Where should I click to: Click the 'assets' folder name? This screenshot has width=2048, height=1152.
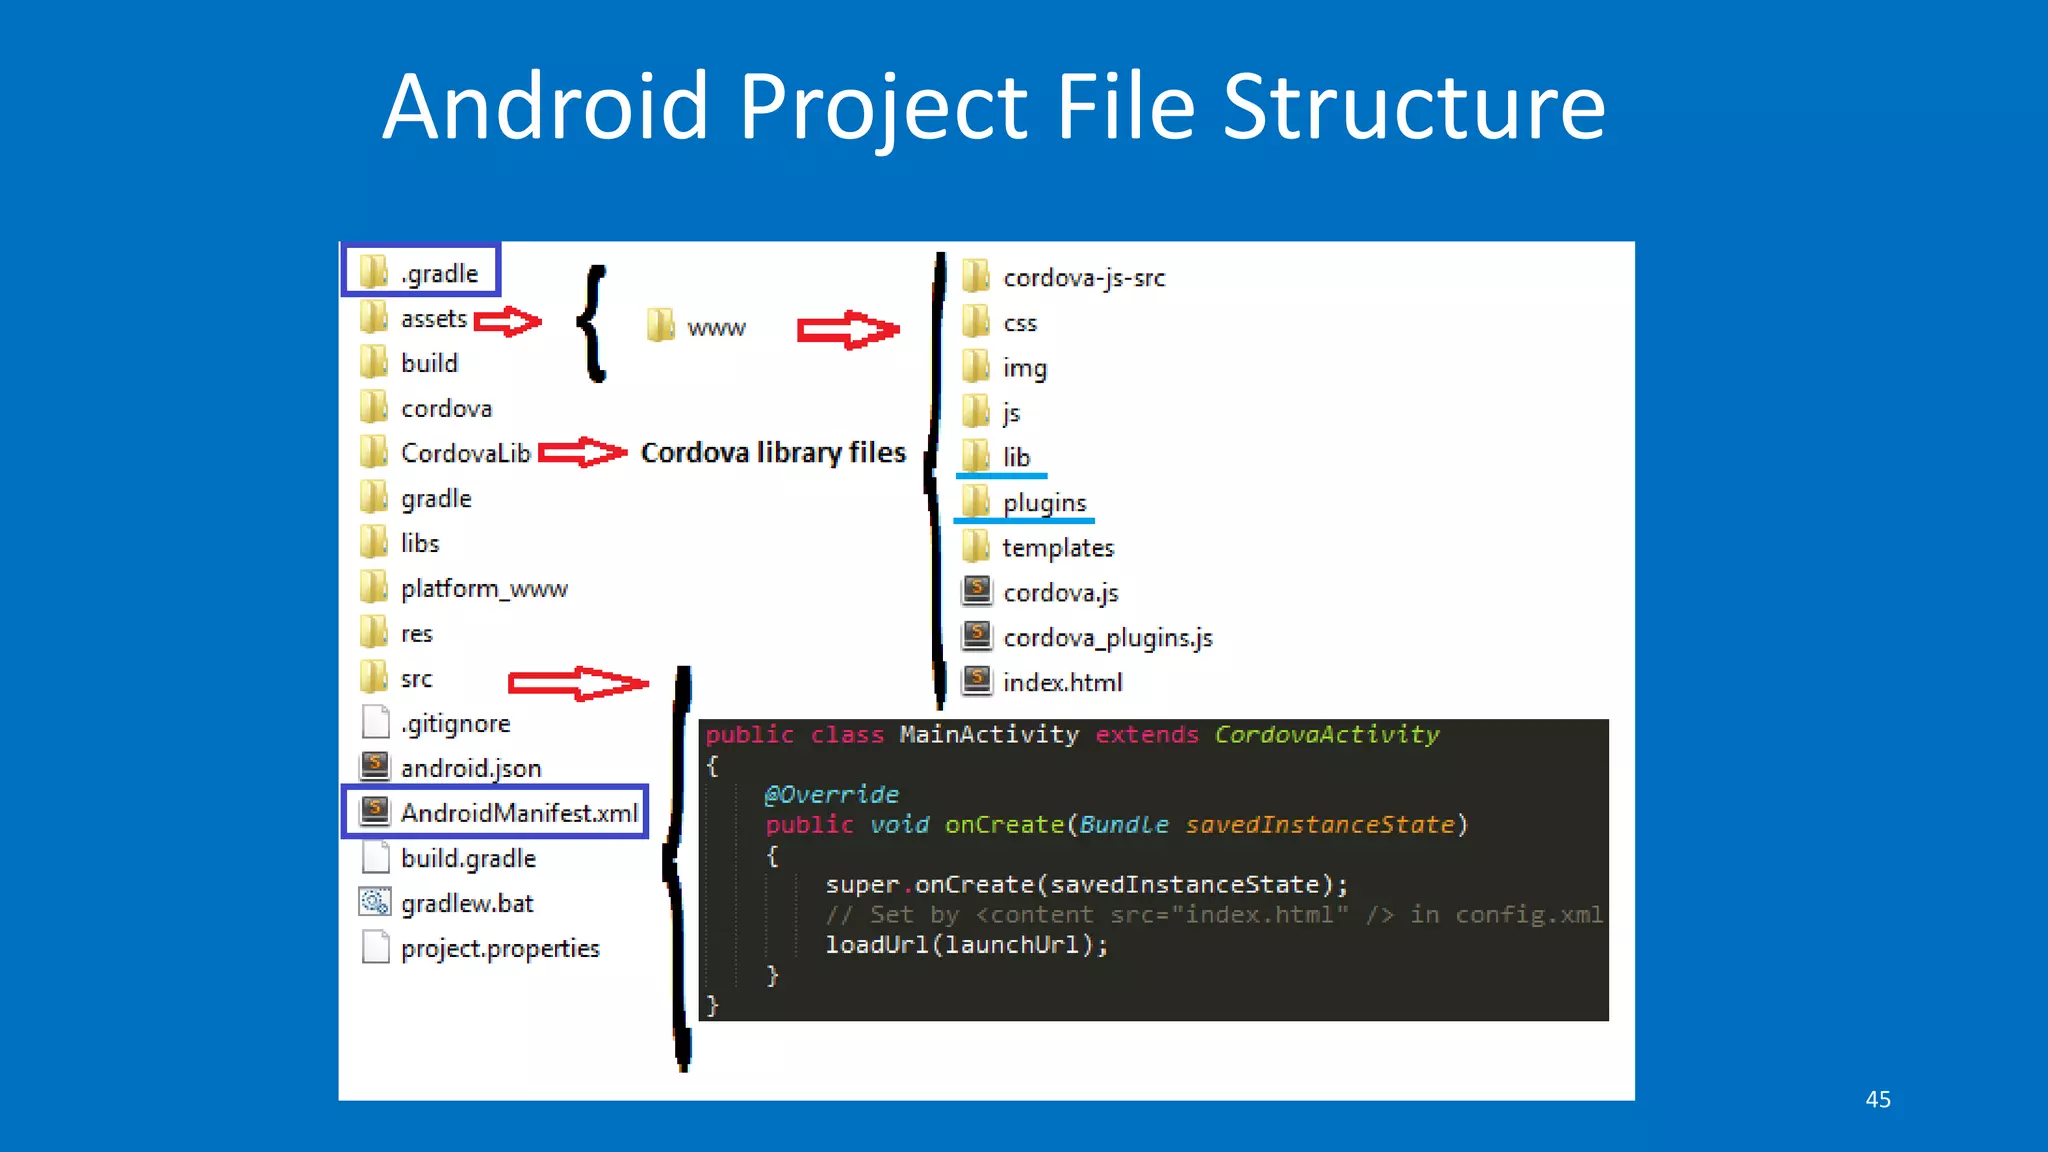tap(434, 319)
